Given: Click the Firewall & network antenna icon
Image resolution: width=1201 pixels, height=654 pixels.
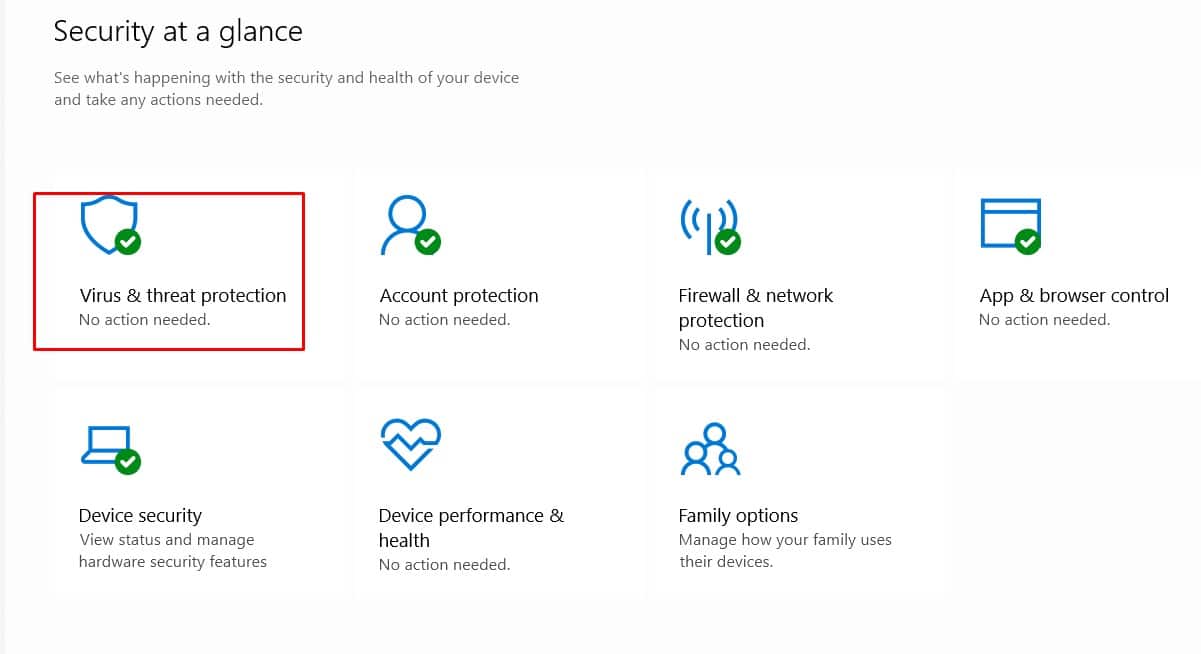Looking at the screenshot, I should pos(708,224).
